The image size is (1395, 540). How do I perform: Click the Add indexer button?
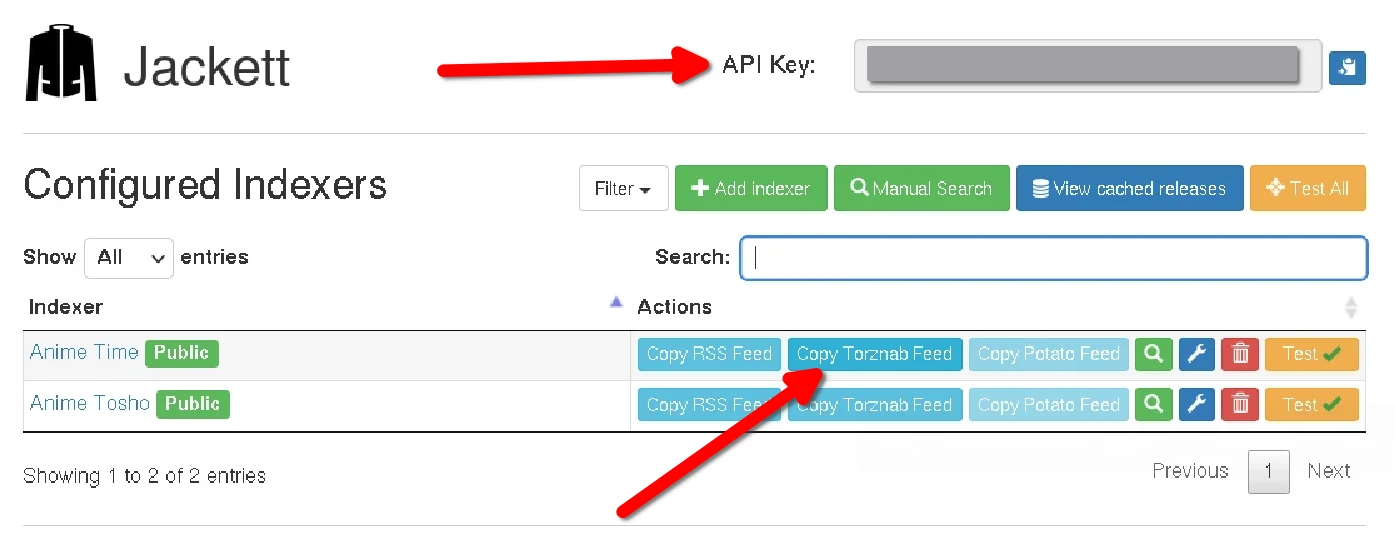coord(751,188)
